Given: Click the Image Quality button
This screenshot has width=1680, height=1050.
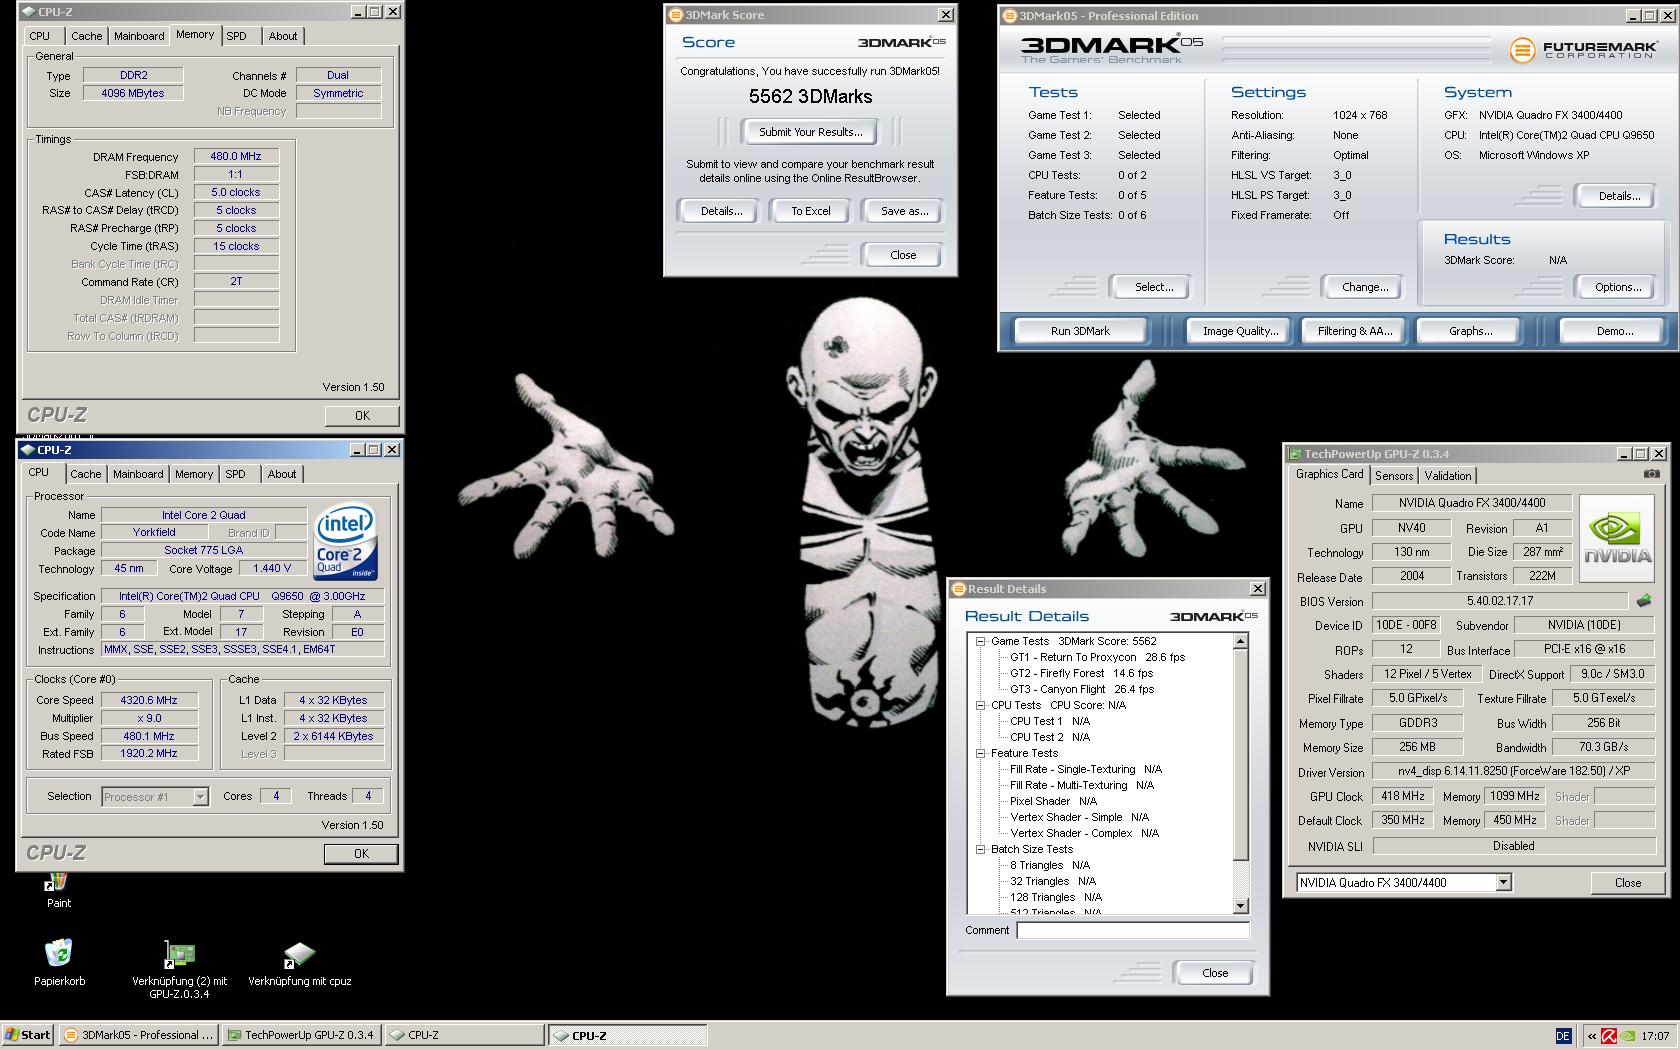Looking at the screenshot, I should pyautogui.click(x=1240, y=331).
